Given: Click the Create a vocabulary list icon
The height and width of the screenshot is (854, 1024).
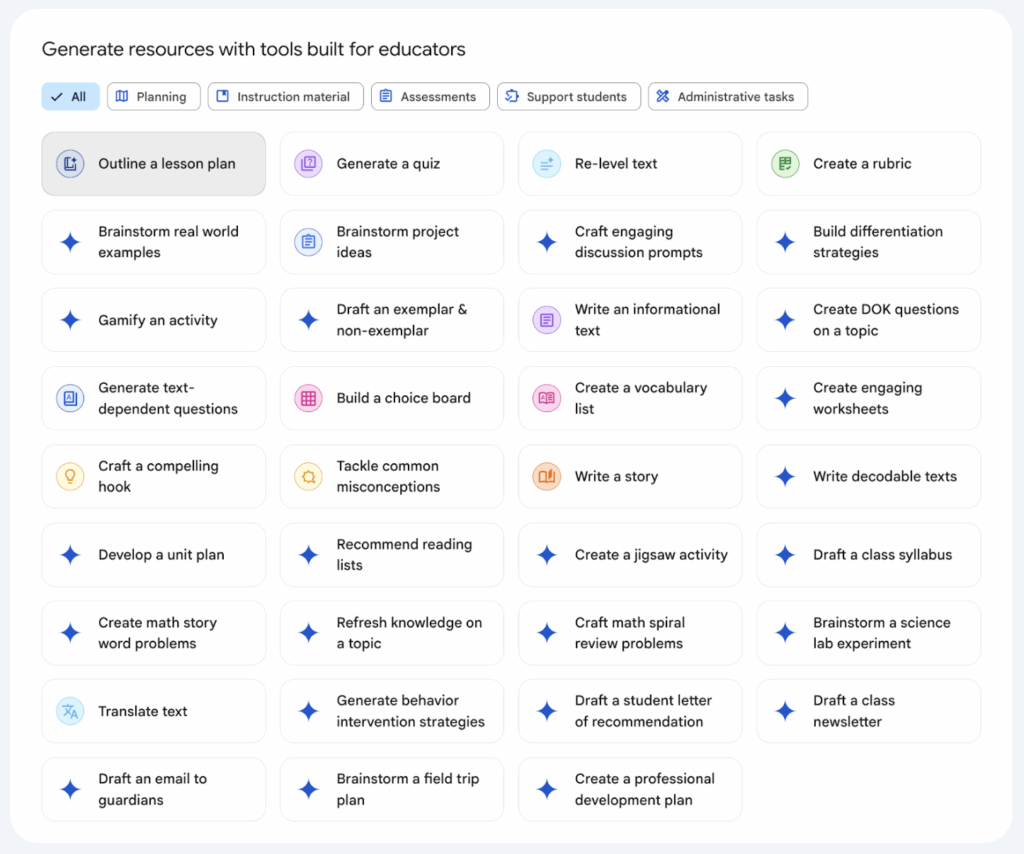Looking at the screenshot, I should (x=546, y=398).
